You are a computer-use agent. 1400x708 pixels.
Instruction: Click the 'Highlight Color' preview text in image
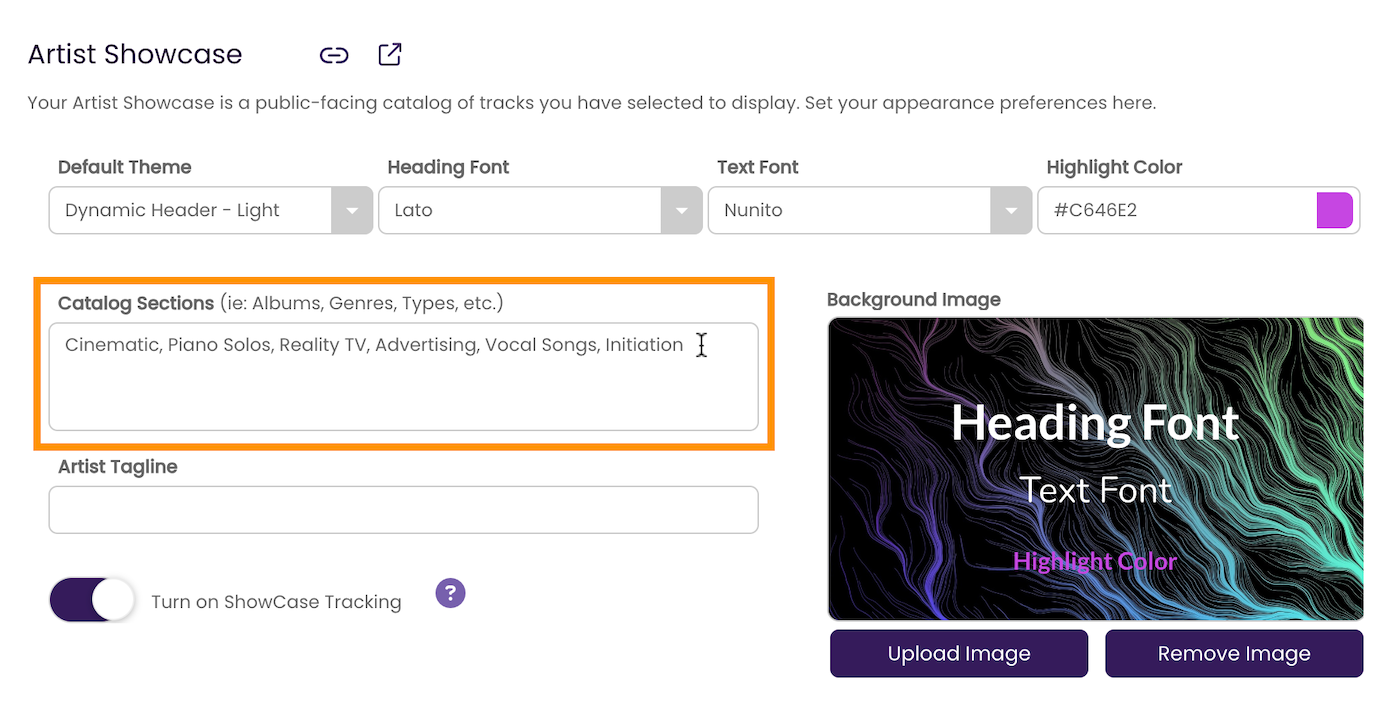(x=1095, y=561)
